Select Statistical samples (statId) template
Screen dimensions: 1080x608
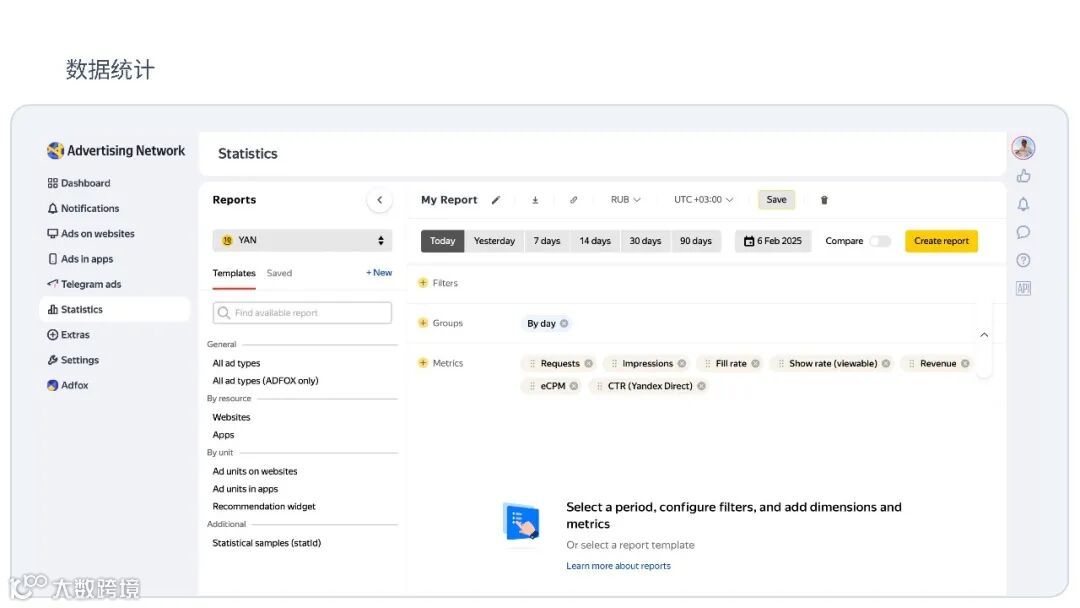click(267, 543)
